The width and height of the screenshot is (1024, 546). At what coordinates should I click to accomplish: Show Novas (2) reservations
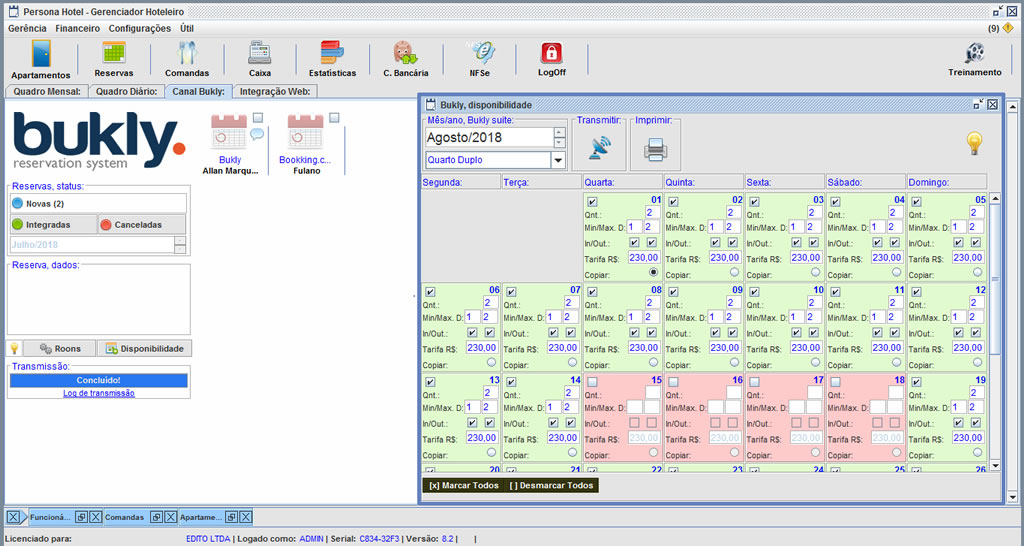98,204
